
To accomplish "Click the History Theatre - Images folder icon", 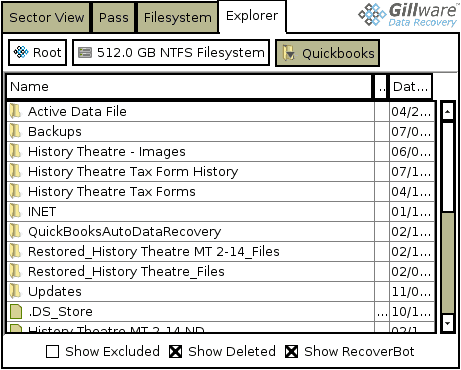I will (15, 151).
